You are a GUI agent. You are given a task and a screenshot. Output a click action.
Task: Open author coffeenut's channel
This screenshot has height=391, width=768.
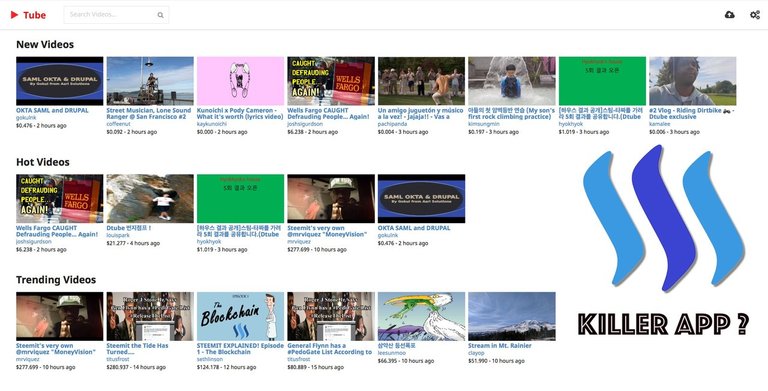[119, 124]
